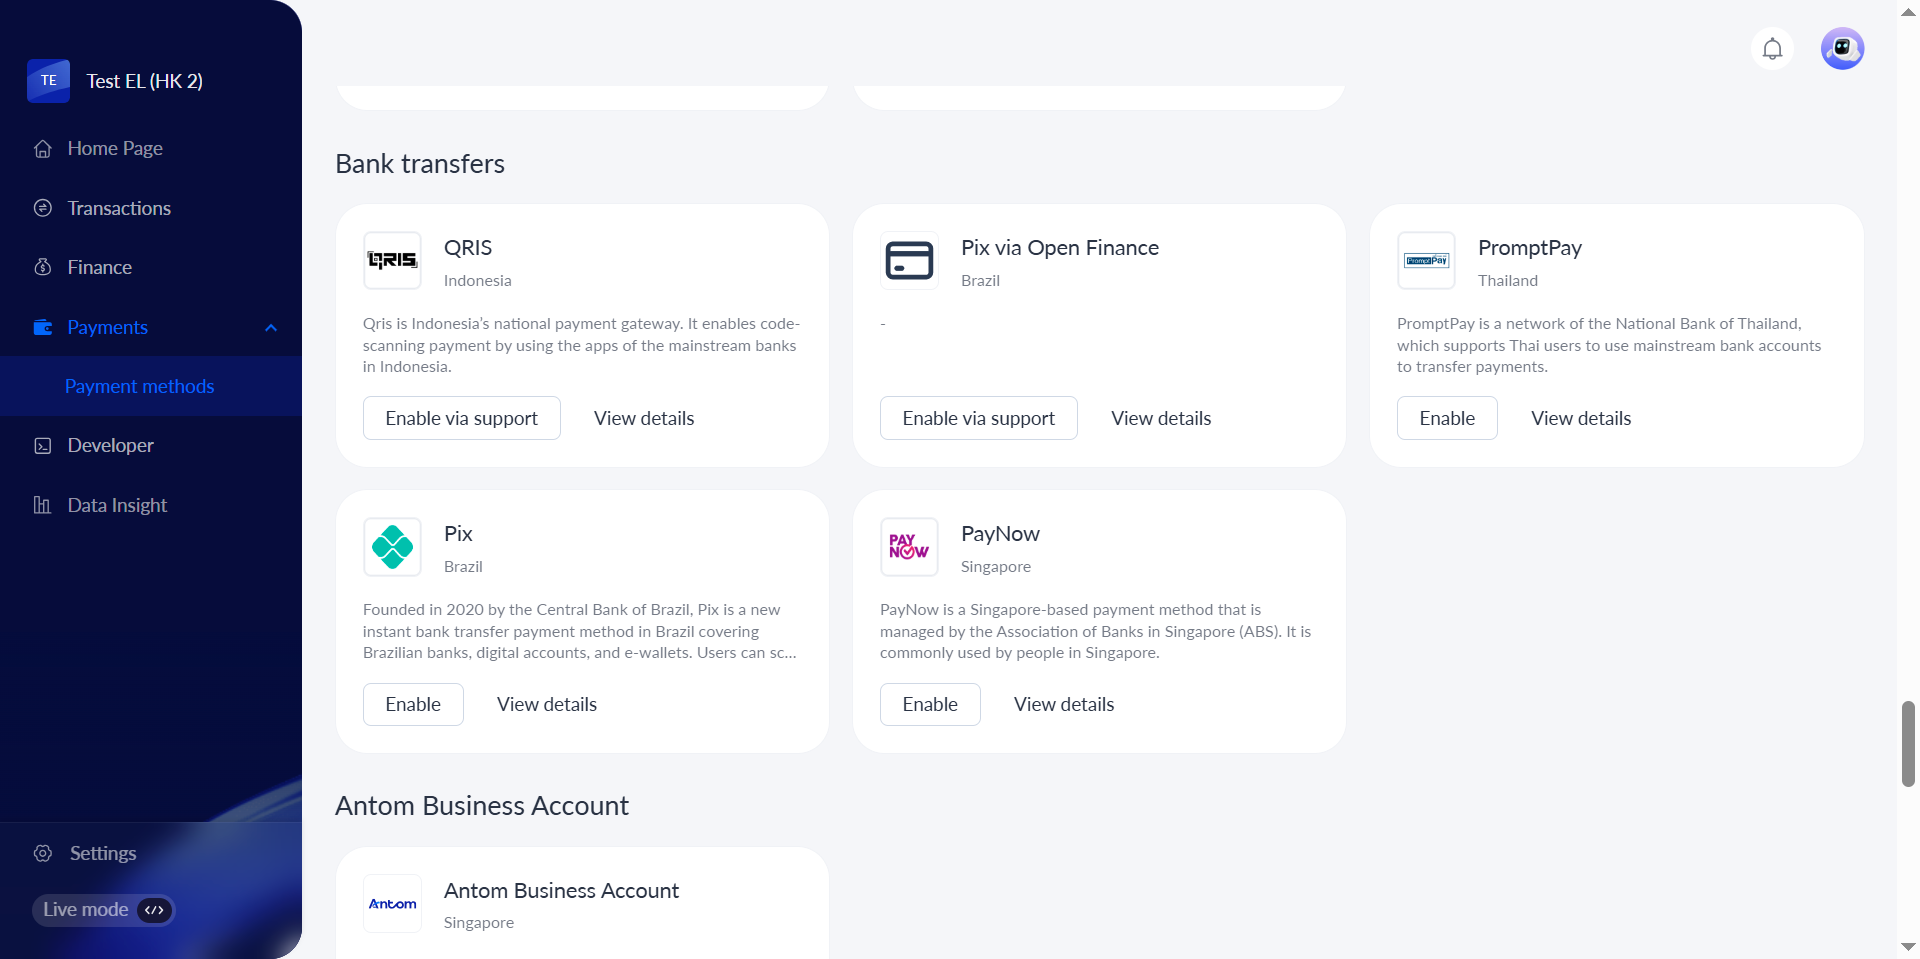Enable the PromptPay payment method
The height and width of the screenshot is (959, 1920).
click(x=1446, y=418)
